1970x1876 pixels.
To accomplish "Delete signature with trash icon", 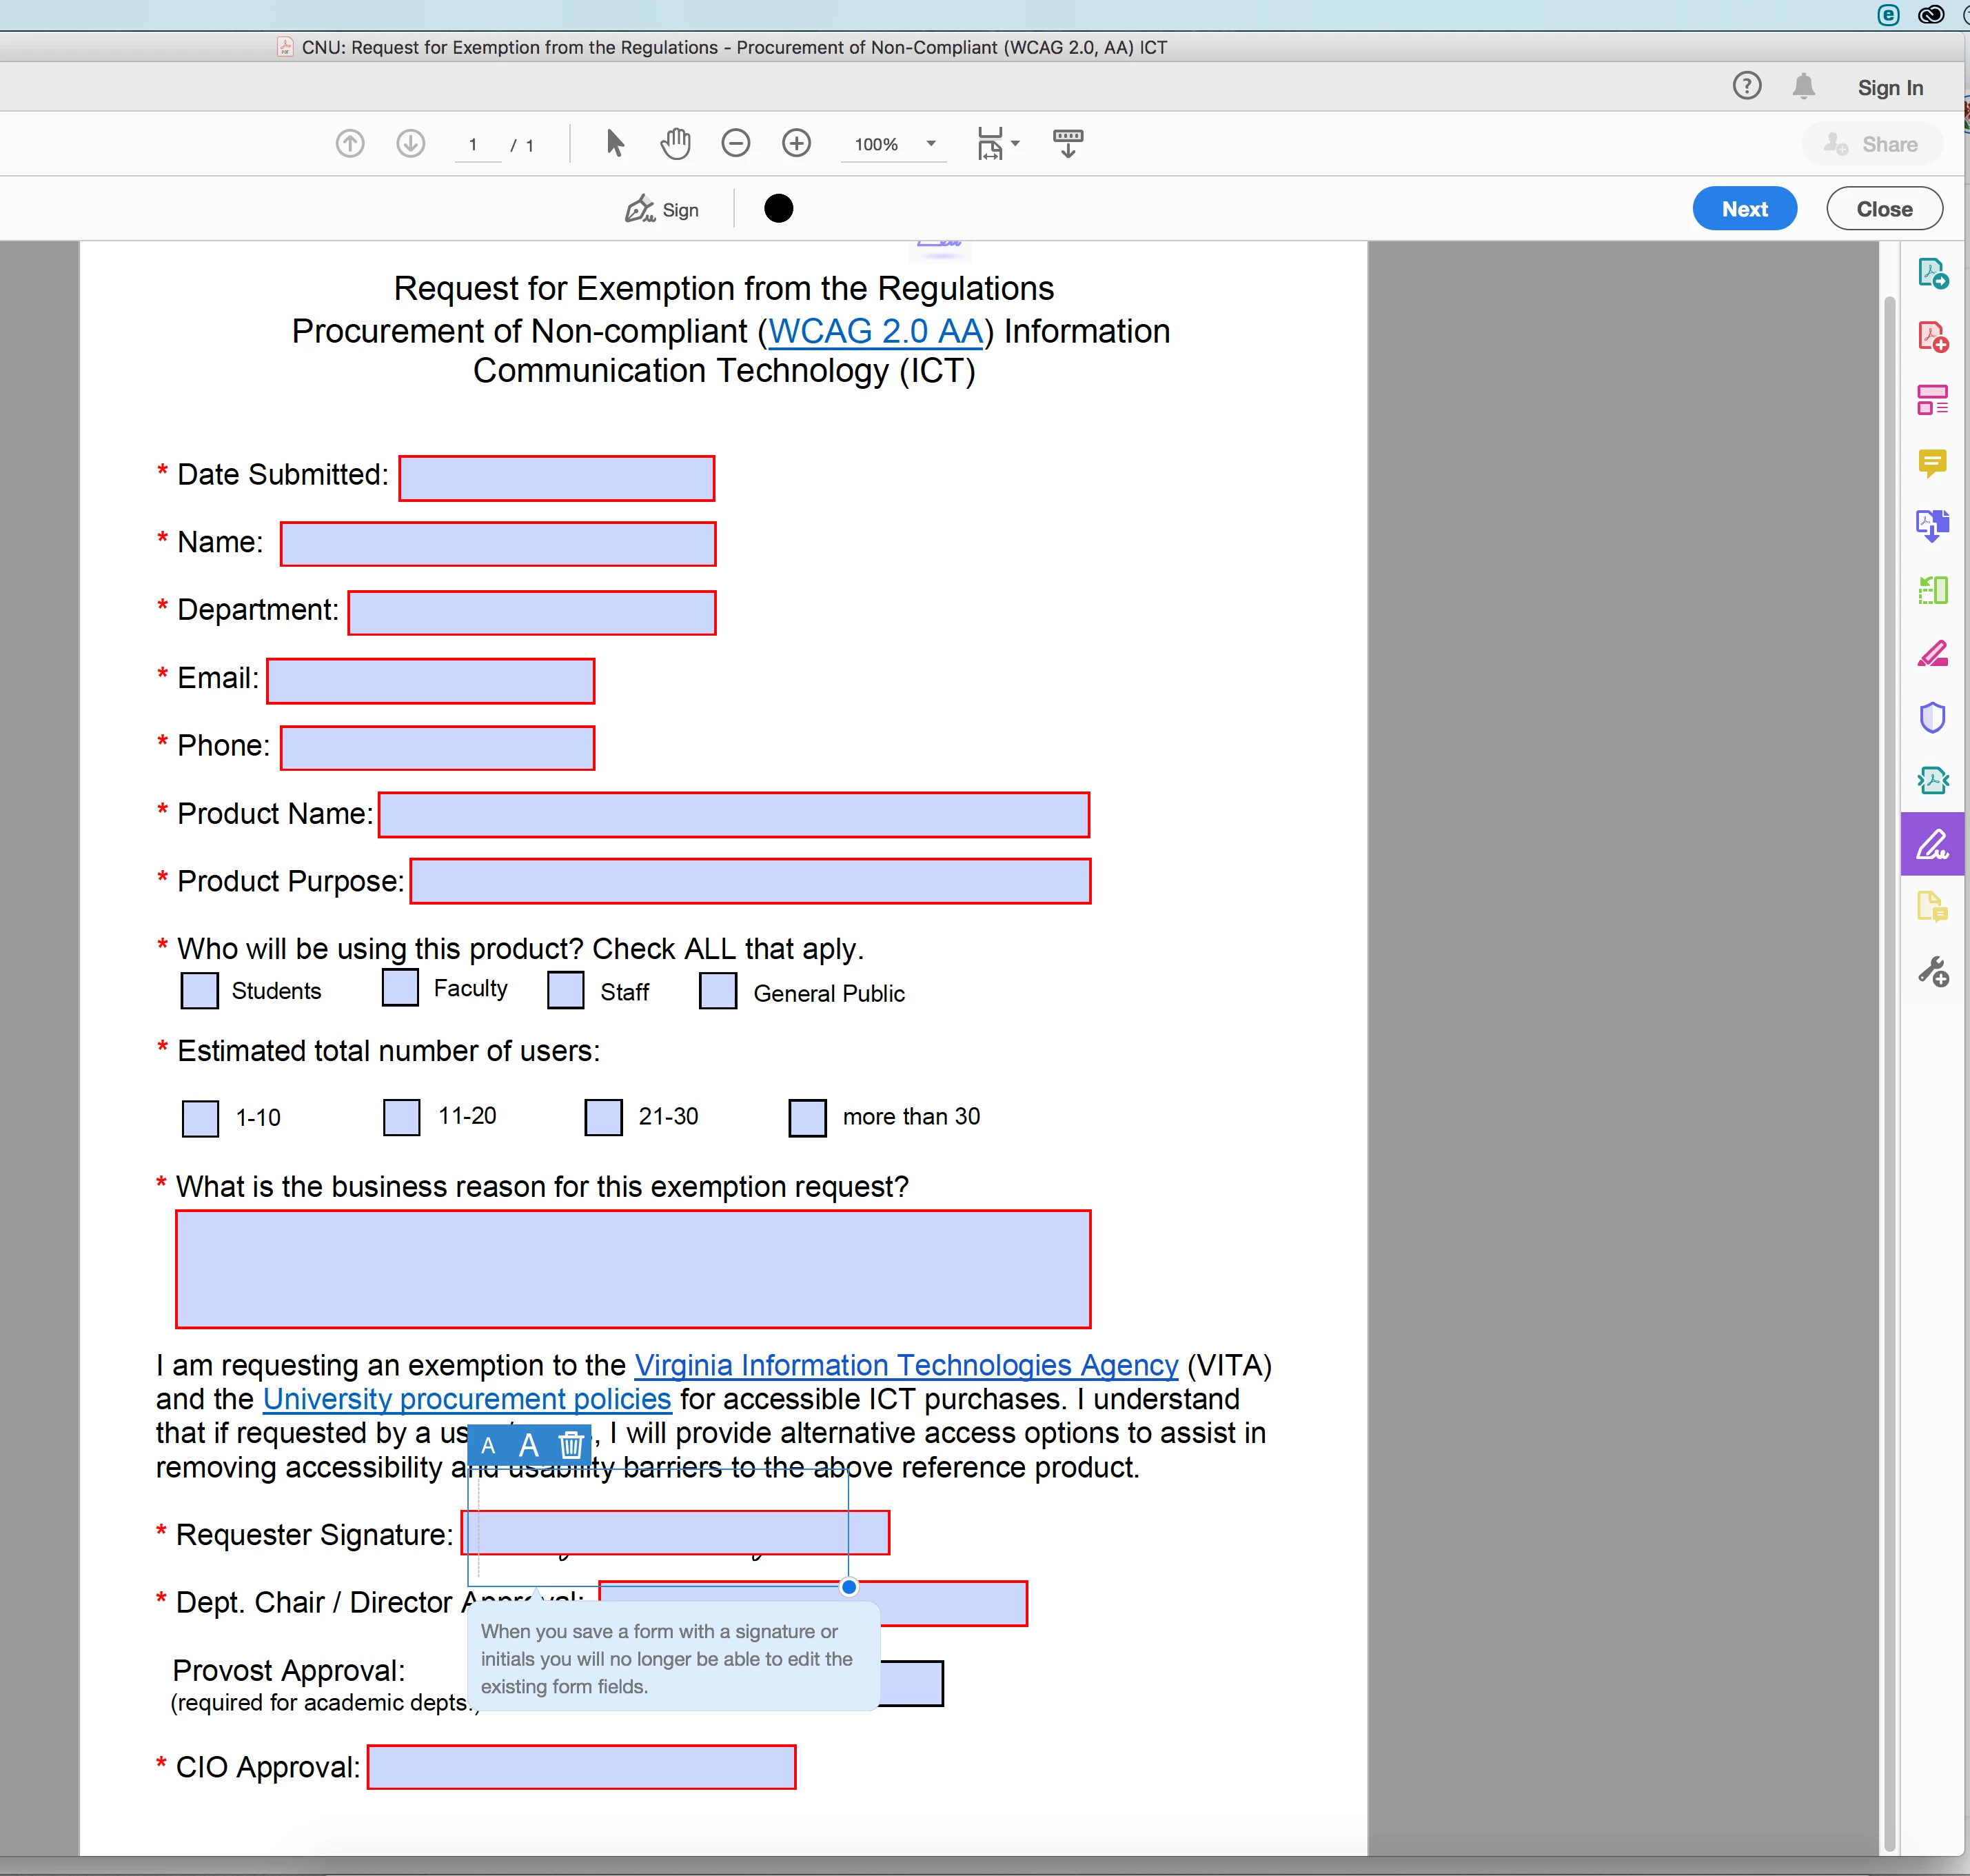I will tap(571, 1445).
